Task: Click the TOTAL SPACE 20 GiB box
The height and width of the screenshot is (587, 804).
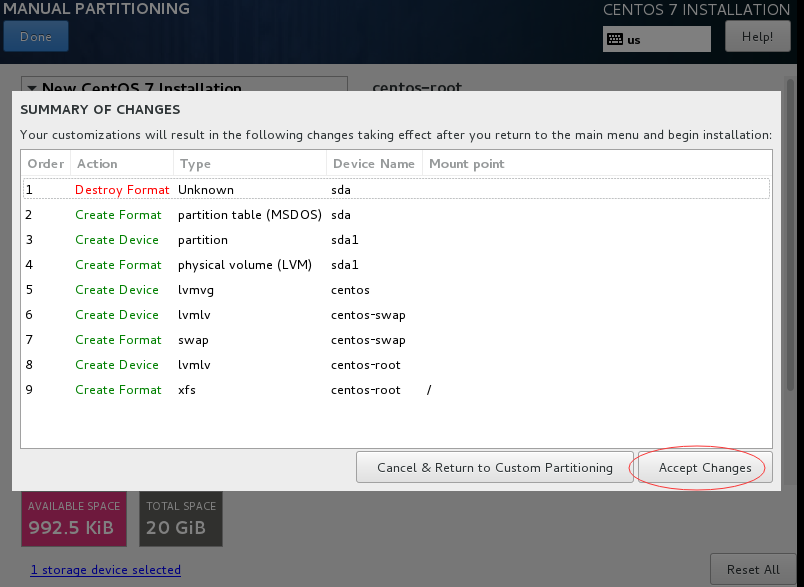Action: click(x=181, y=518)
